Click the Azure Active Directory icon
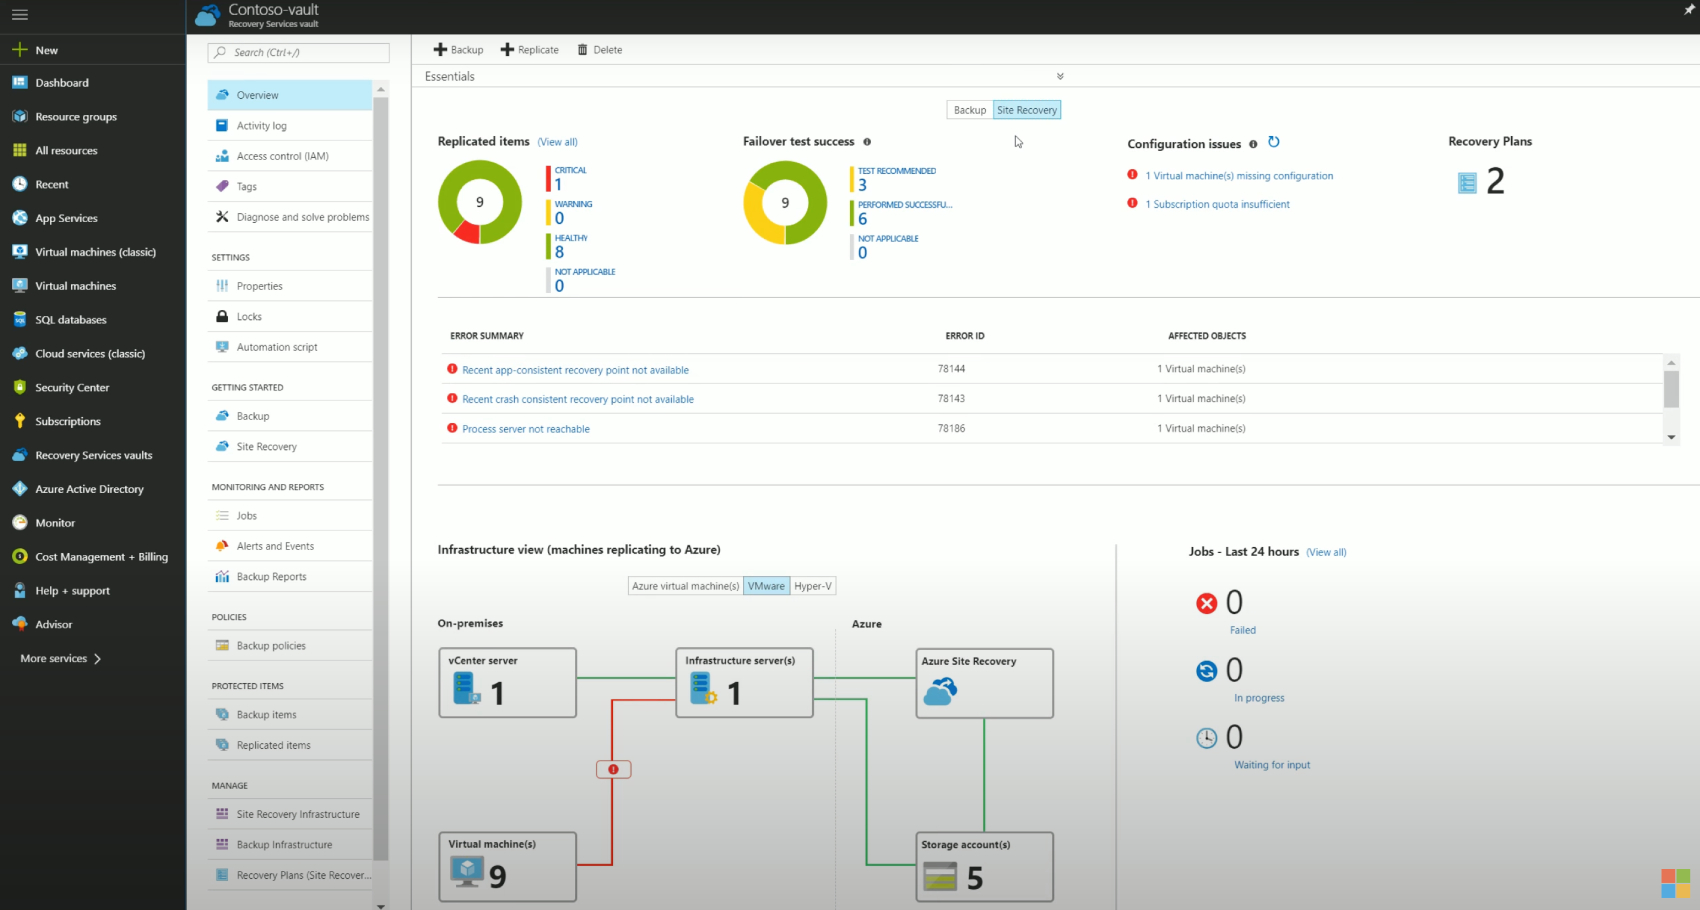This screenshot has height=910, width=1700. (19, 489)
